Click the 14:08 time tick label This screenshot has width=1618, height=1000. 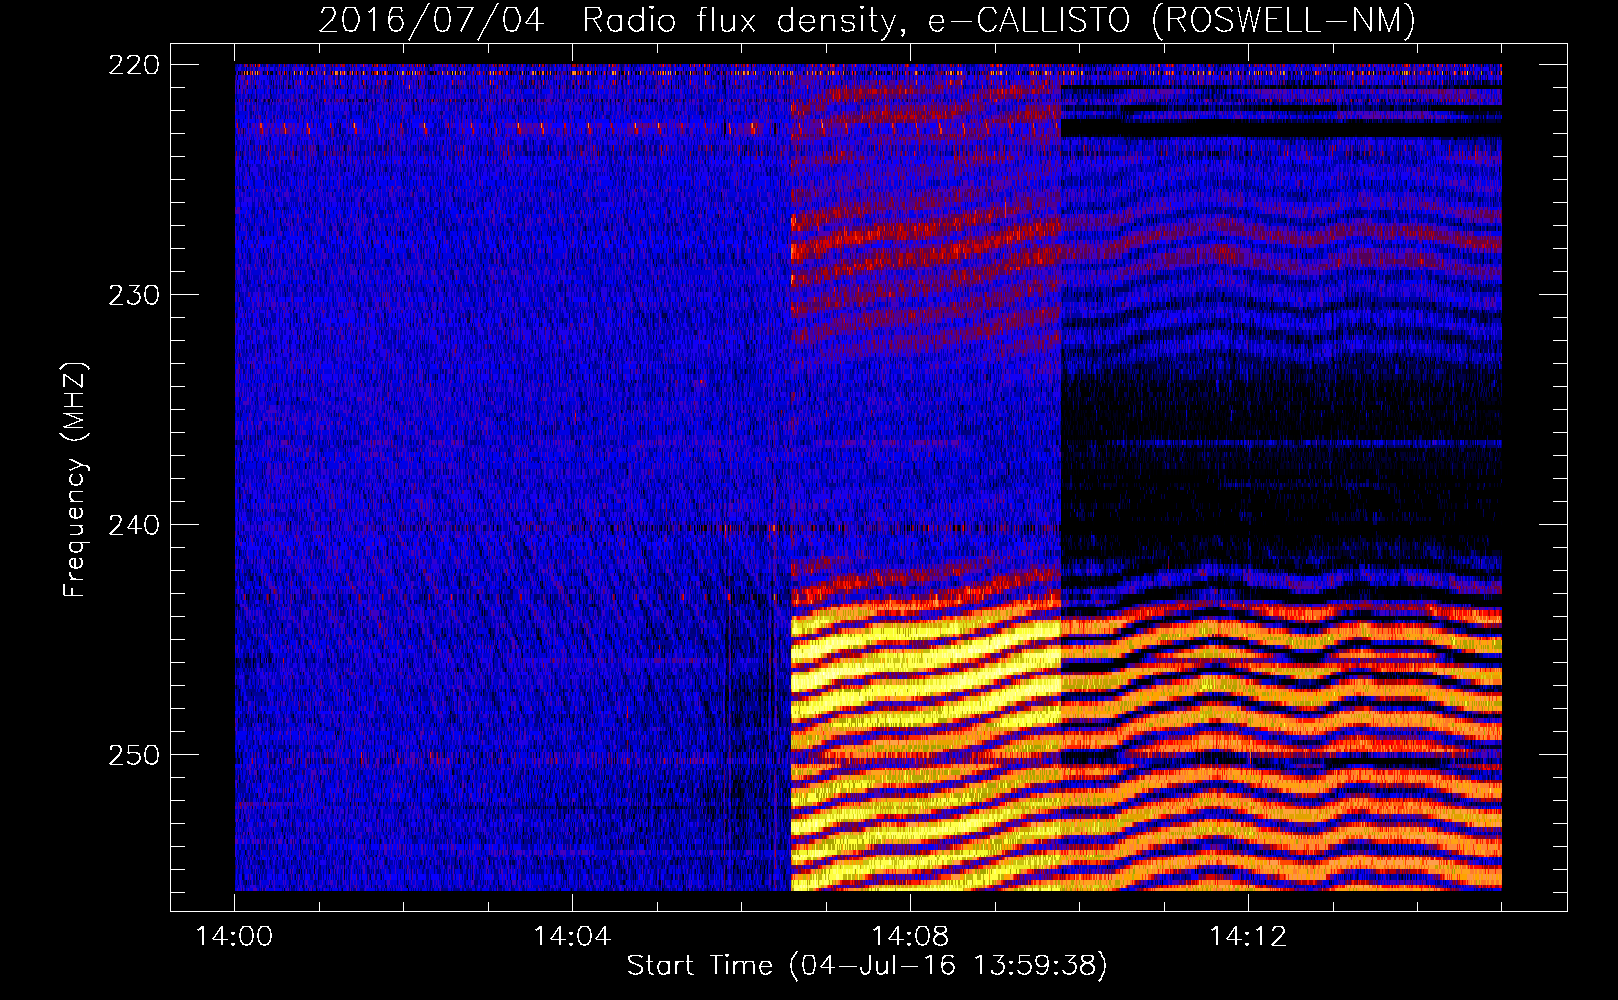click(x=910, y=937)
